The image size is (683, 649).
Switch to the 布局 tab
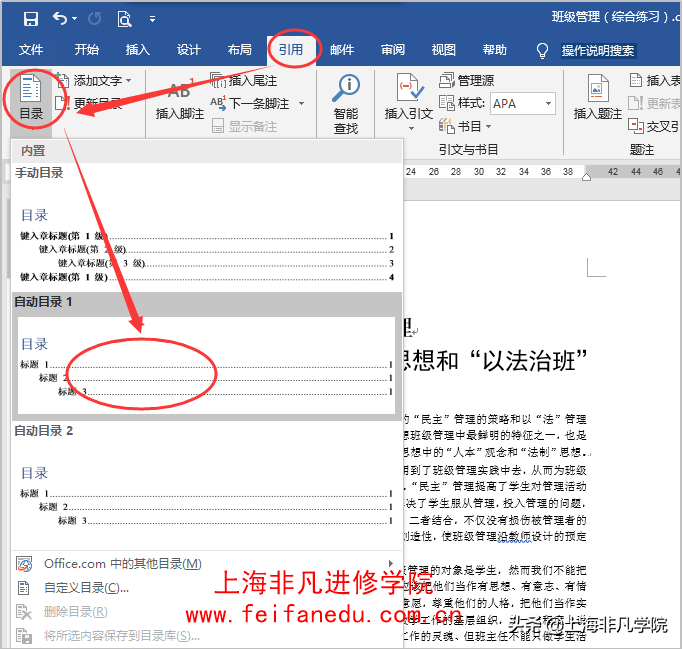point(240,50)
